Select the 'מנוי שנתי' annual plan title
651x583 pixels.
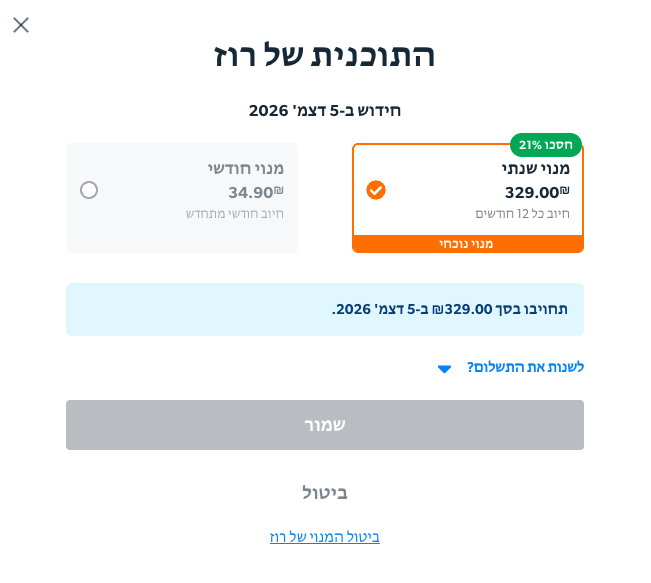535,168
